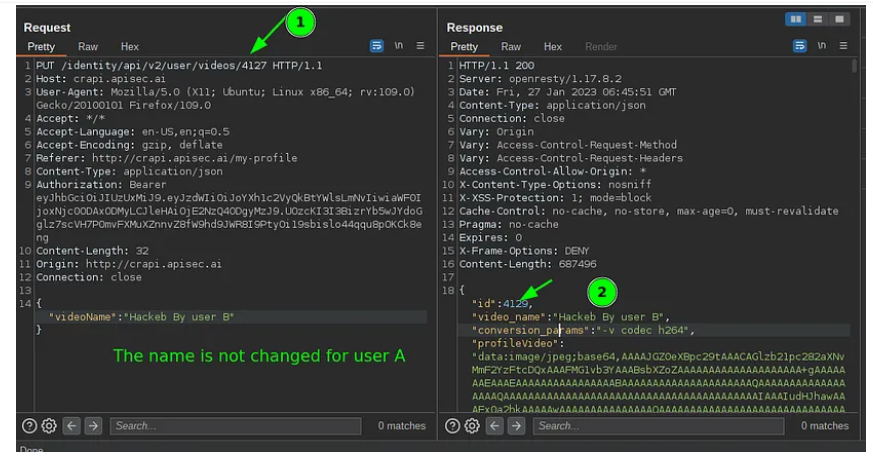Screen dimensions: 873x468
Task: Click the Origin: http://crapi.apisec.ai line
Action: click(x=129, y=264)
